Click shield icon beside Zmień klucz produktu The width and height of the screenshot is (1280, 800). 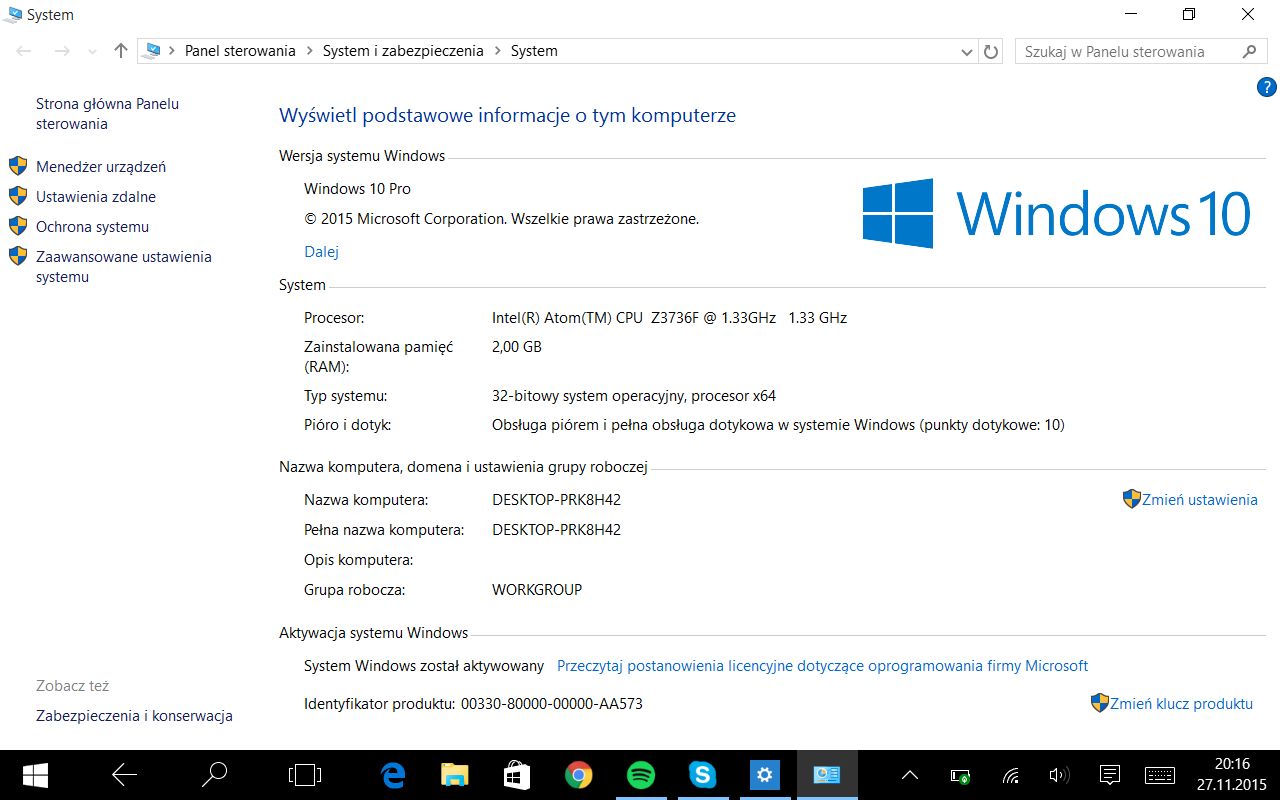coord(1100,703)
